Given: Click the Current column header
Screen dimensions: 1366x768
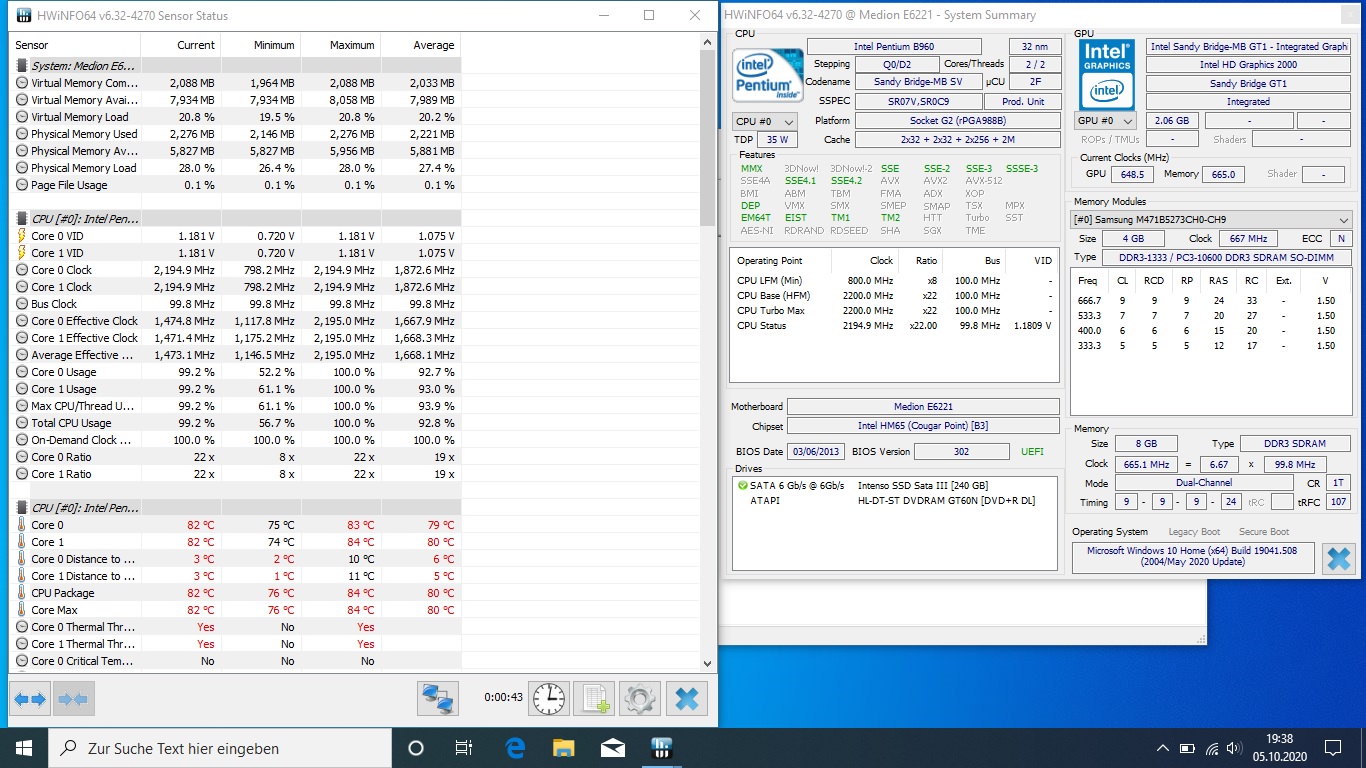Looking at the screenshot, I should (x=181, y=45).
